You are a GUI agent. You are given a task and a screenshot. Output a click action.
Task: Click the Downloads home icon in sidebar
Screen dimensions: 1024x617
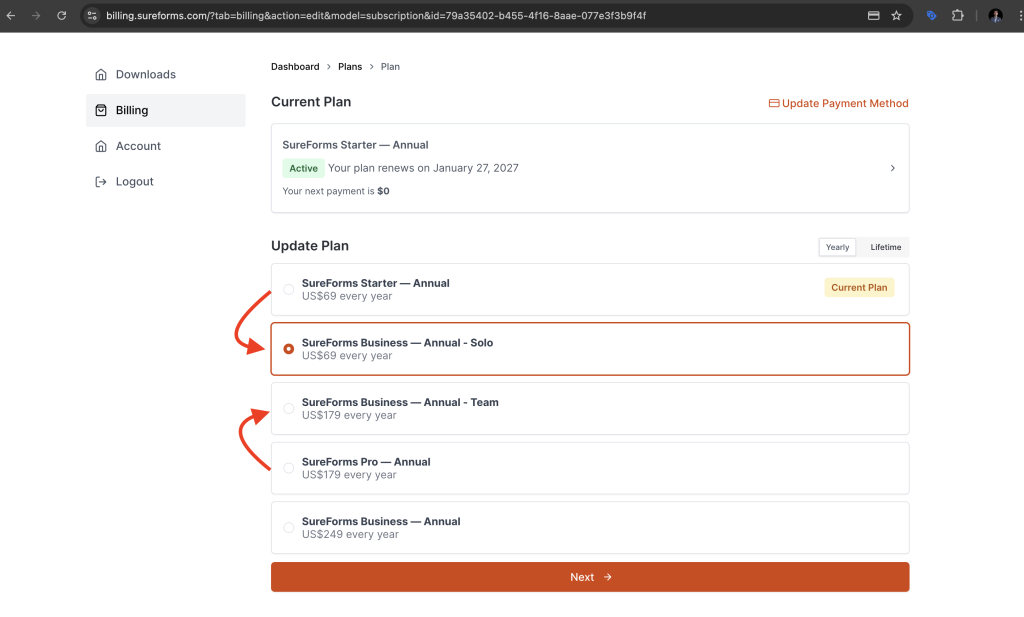click(x=101, y=75)
